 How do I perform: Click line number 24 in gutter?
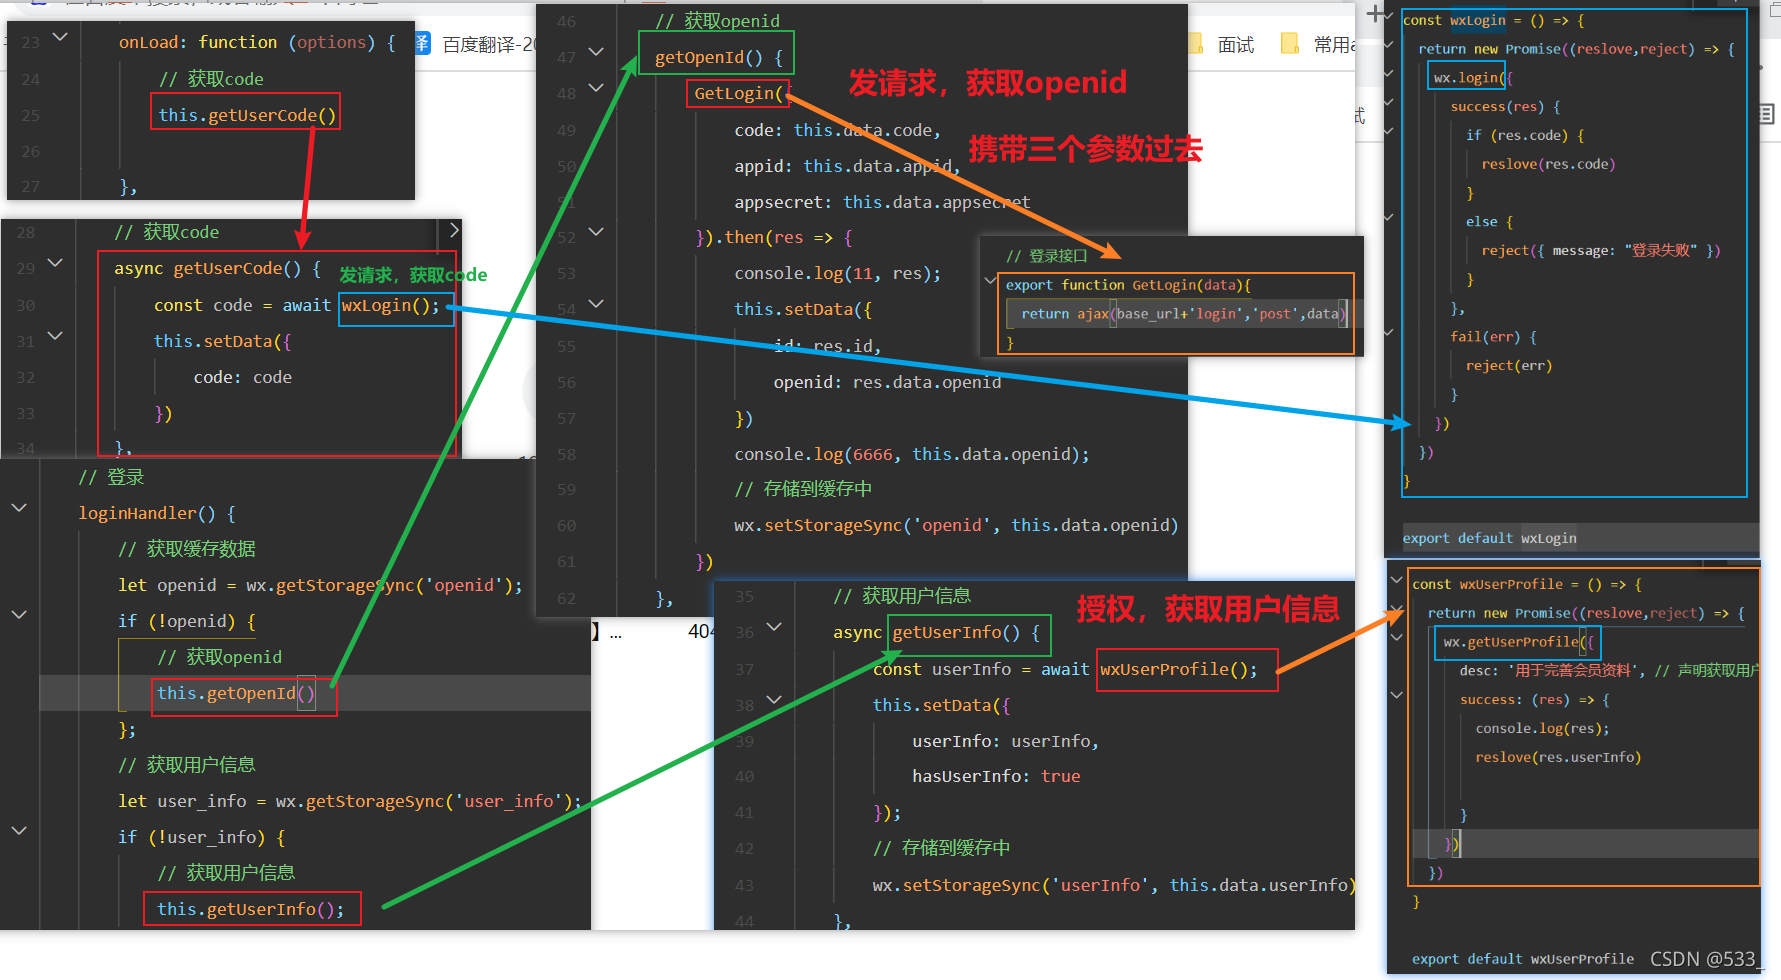pos(30,80)
